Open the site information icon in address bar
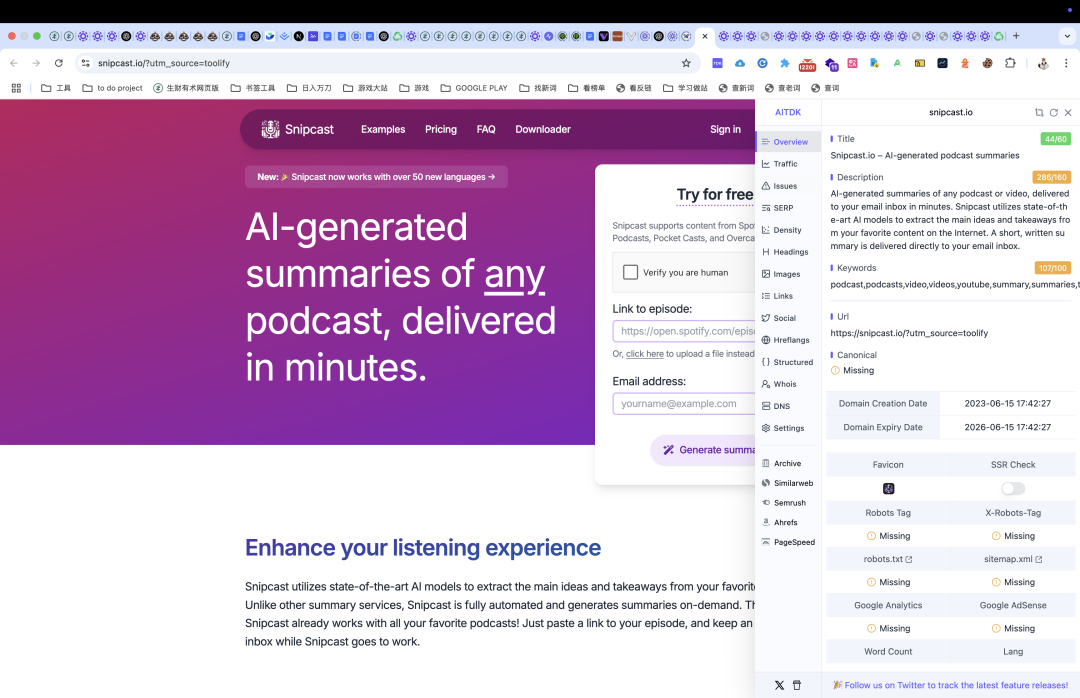 pos(85,63)
